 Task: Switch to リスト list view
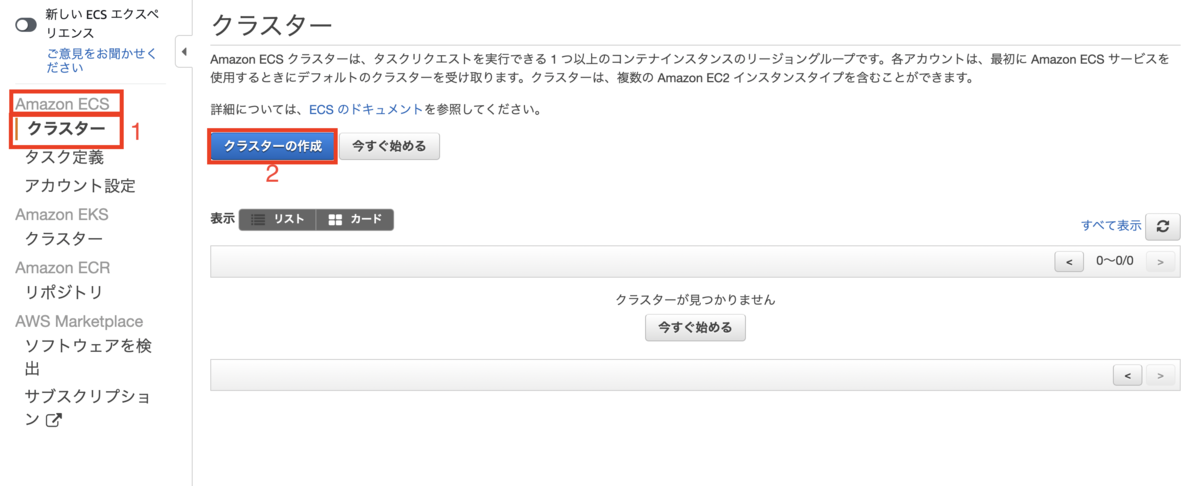tap(278, 220)
